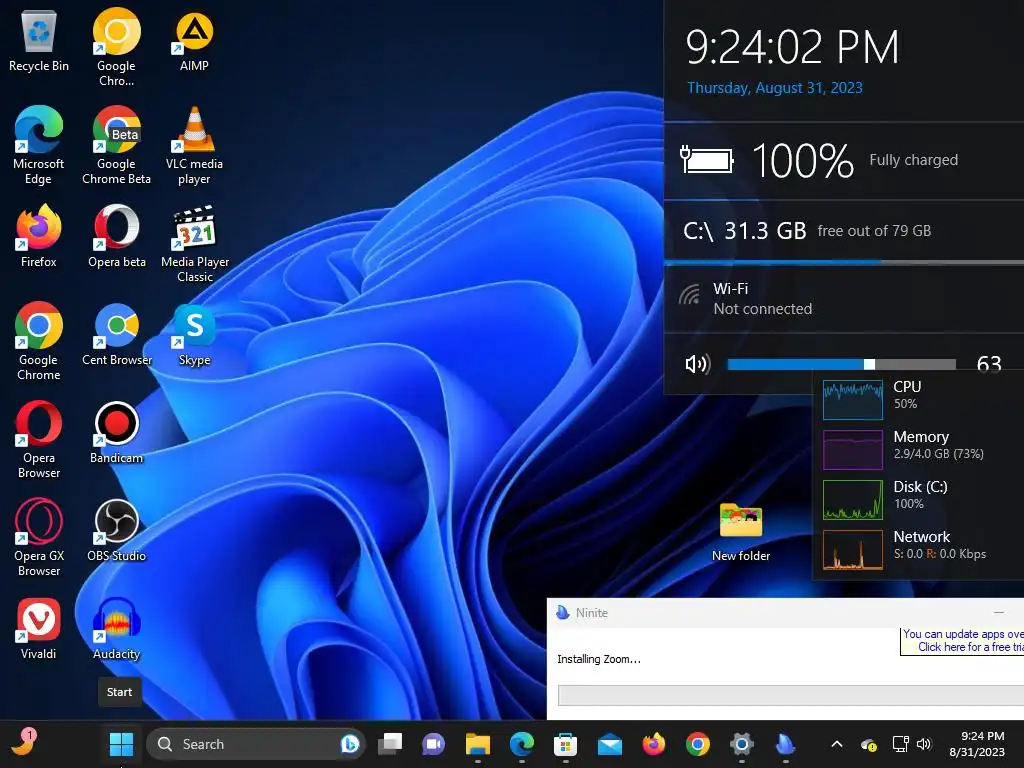Image resolution: width=1024 pixels, height=768 pixels.
Task: Open the Chat (Teams) taskbar icon
Action: click(434, 744)
